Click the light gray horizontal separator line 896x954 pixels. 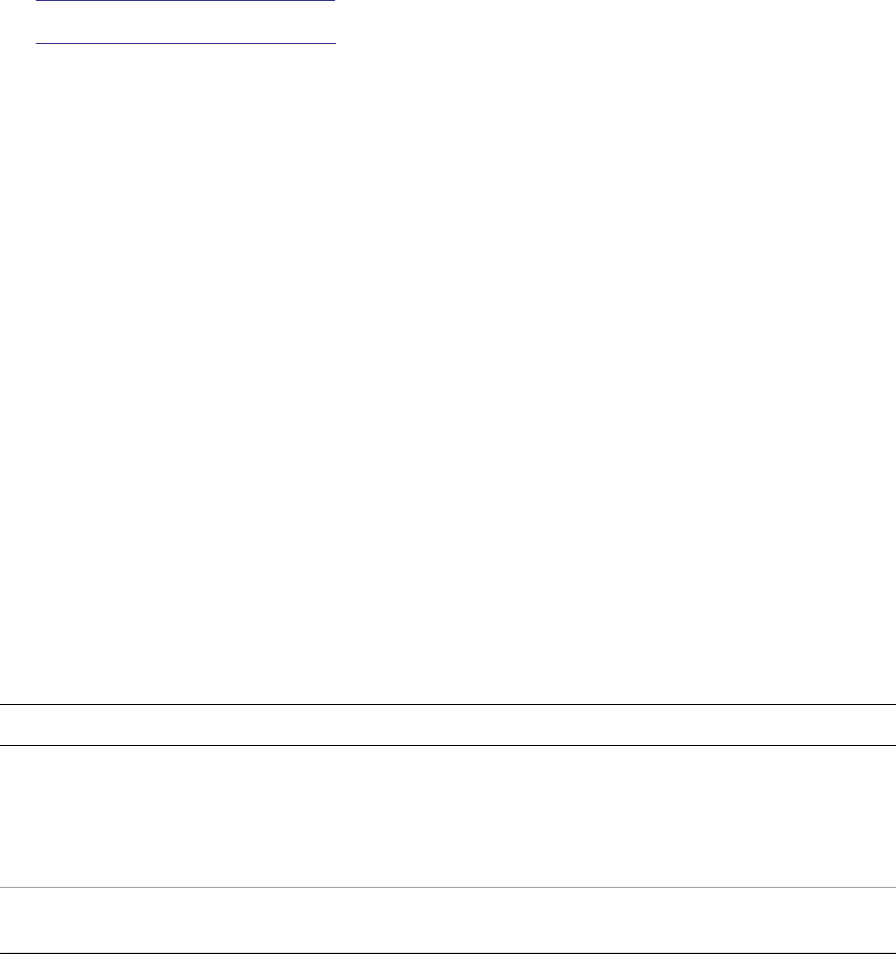pos(448,888)
